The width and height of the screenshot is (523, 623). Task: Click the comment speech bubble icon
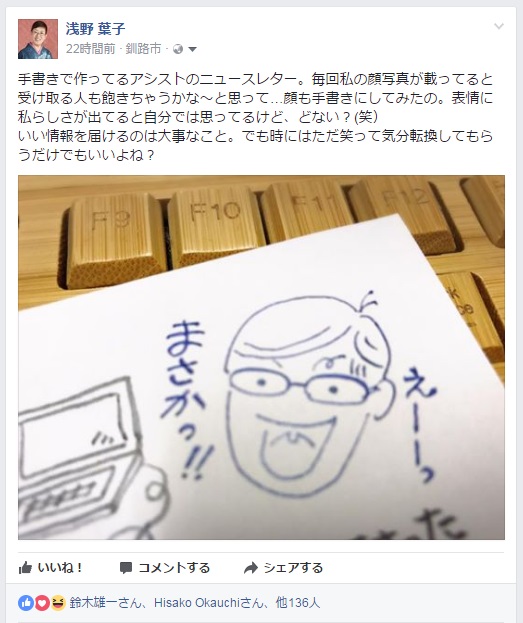[126, 568]
